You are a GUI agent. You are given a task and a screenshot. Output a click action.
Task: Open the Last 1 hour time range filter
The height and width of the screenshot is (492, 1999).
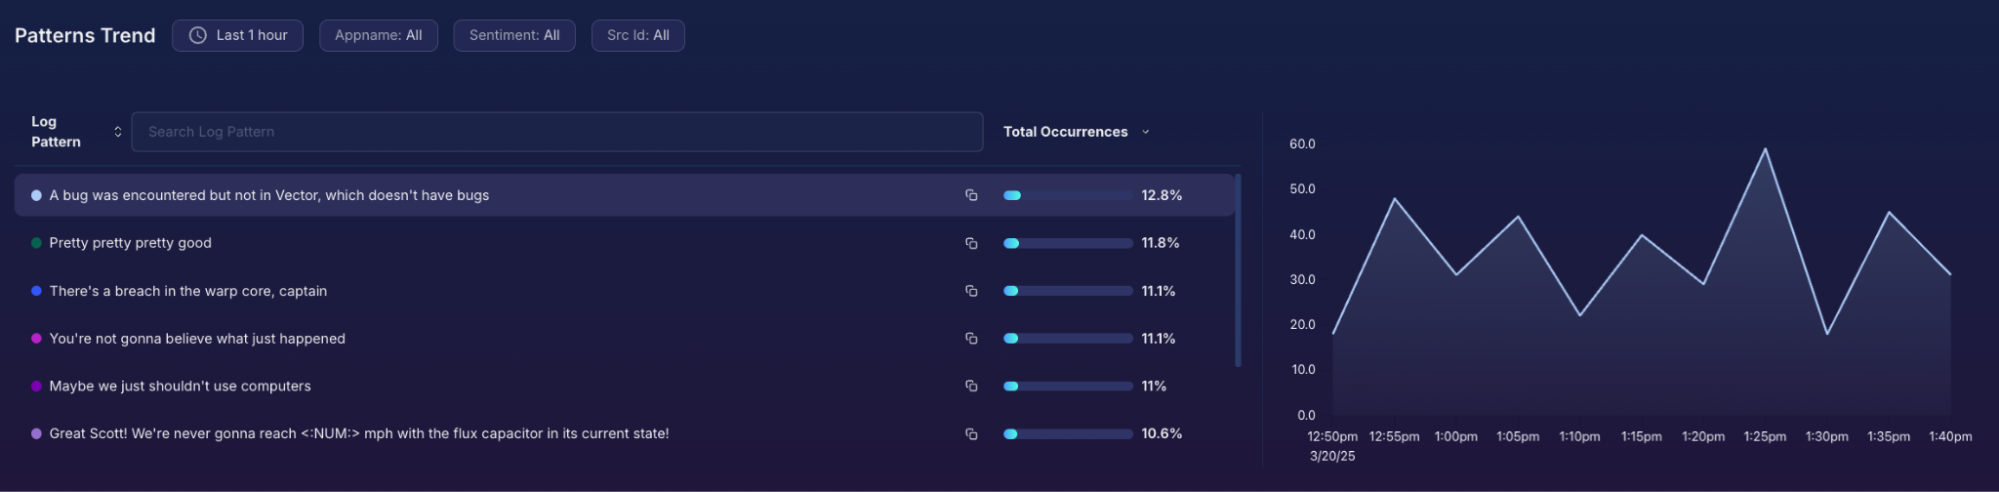(238, 36)
